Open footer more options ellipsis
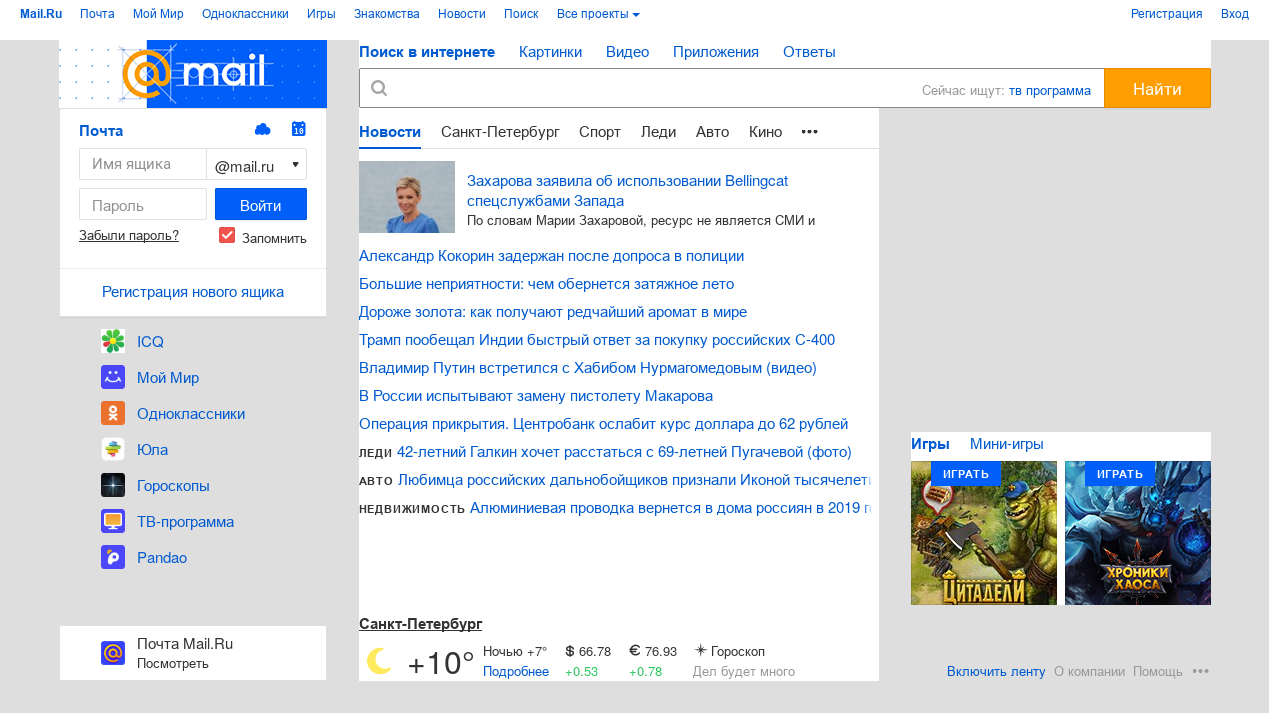The image size is (1269, 713). click(x=1201, y=671)
